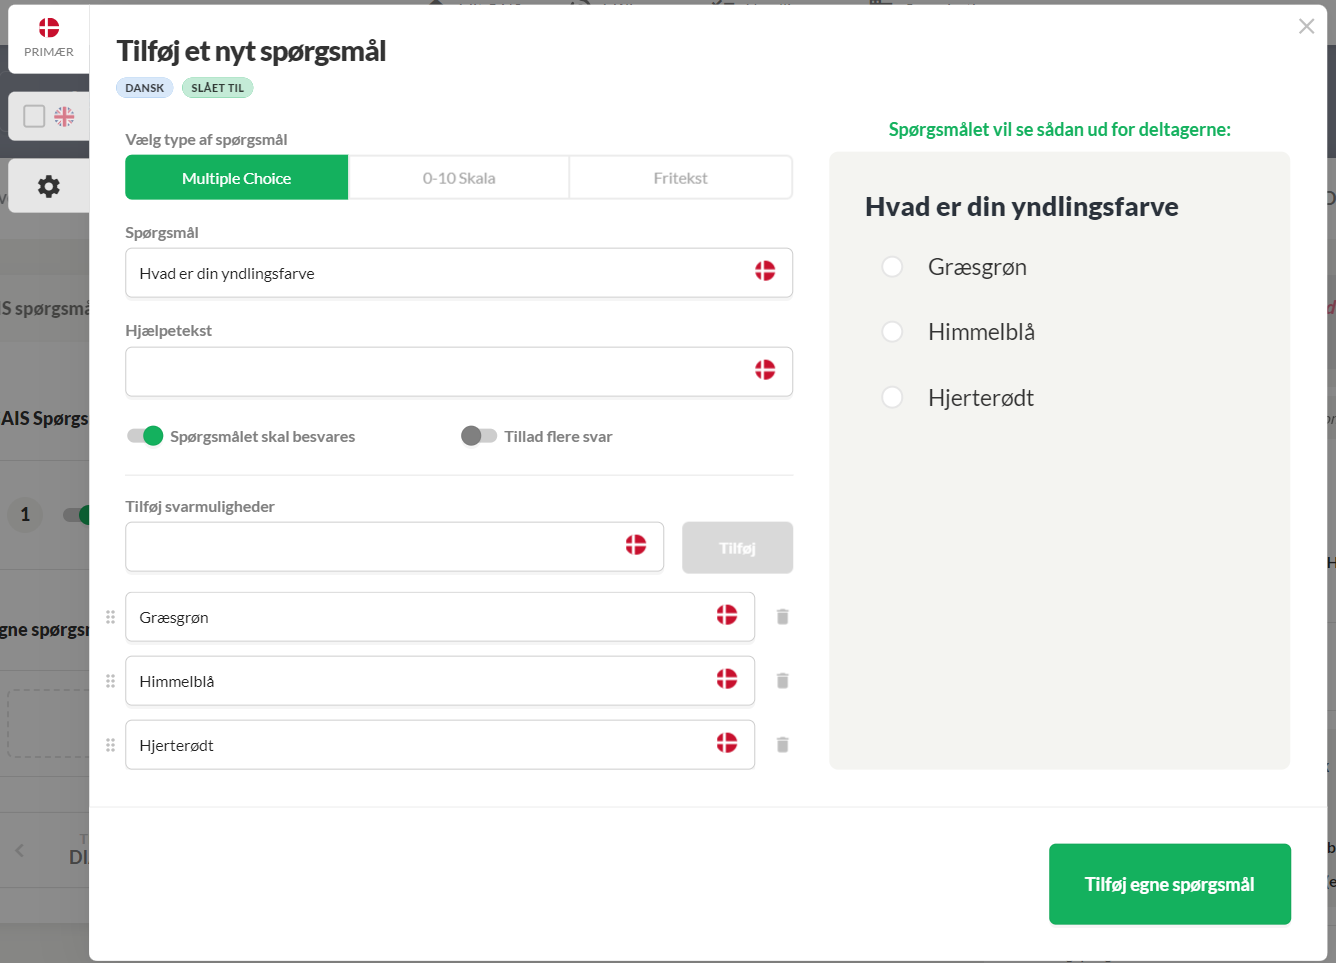1336x963 pixels.
Task: Remove the Hjerterødt option via trash icon
Action: pos(783,745)
